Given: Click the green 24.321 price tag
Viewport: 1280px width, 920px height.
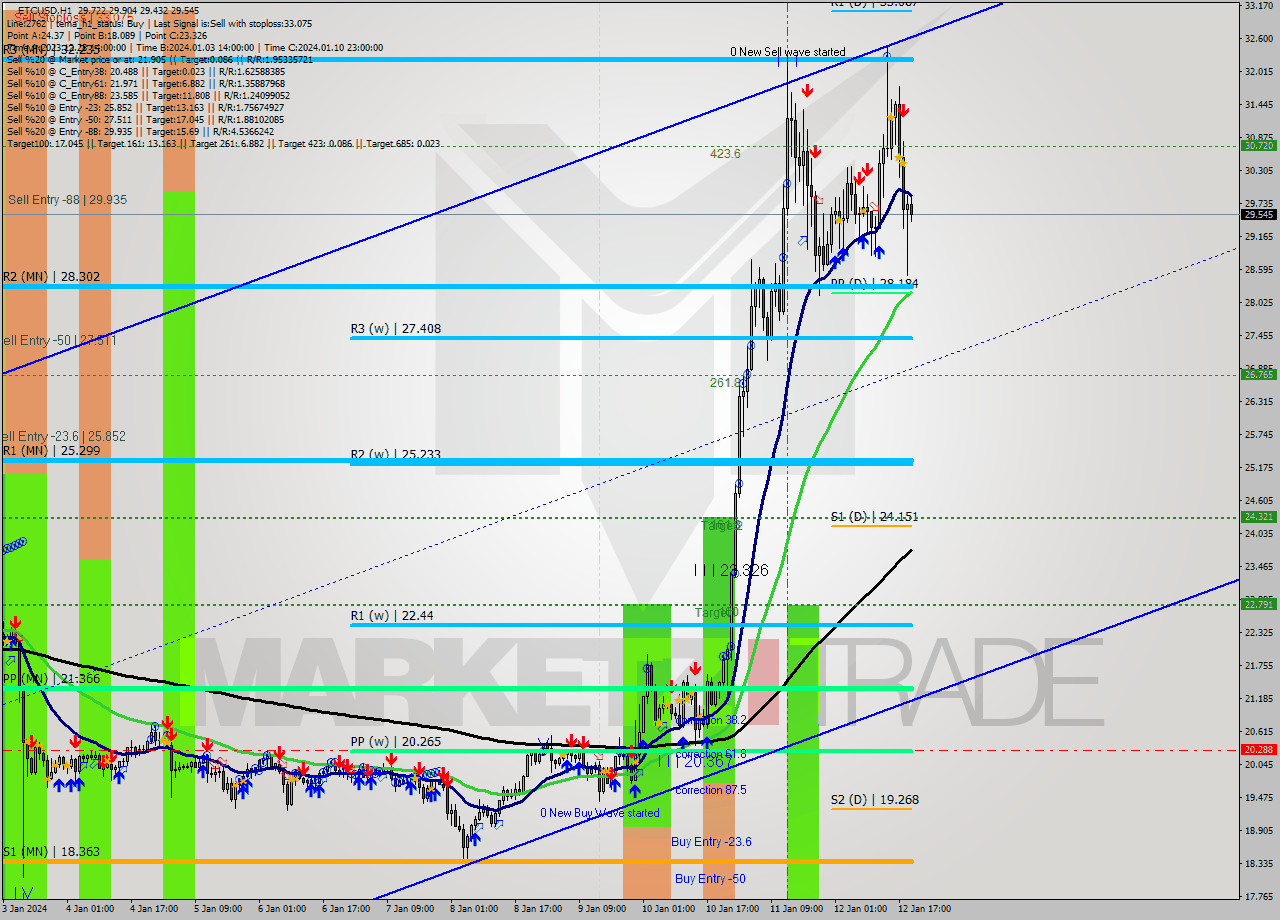Looking at the screenshot, I should tap(1259, 516).
